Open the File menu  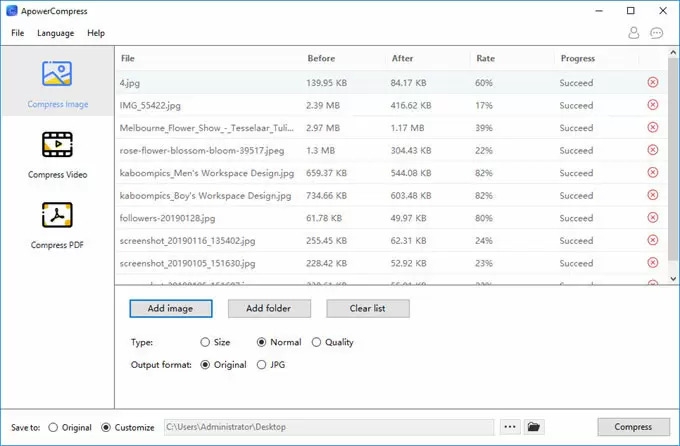click(18, 33)
